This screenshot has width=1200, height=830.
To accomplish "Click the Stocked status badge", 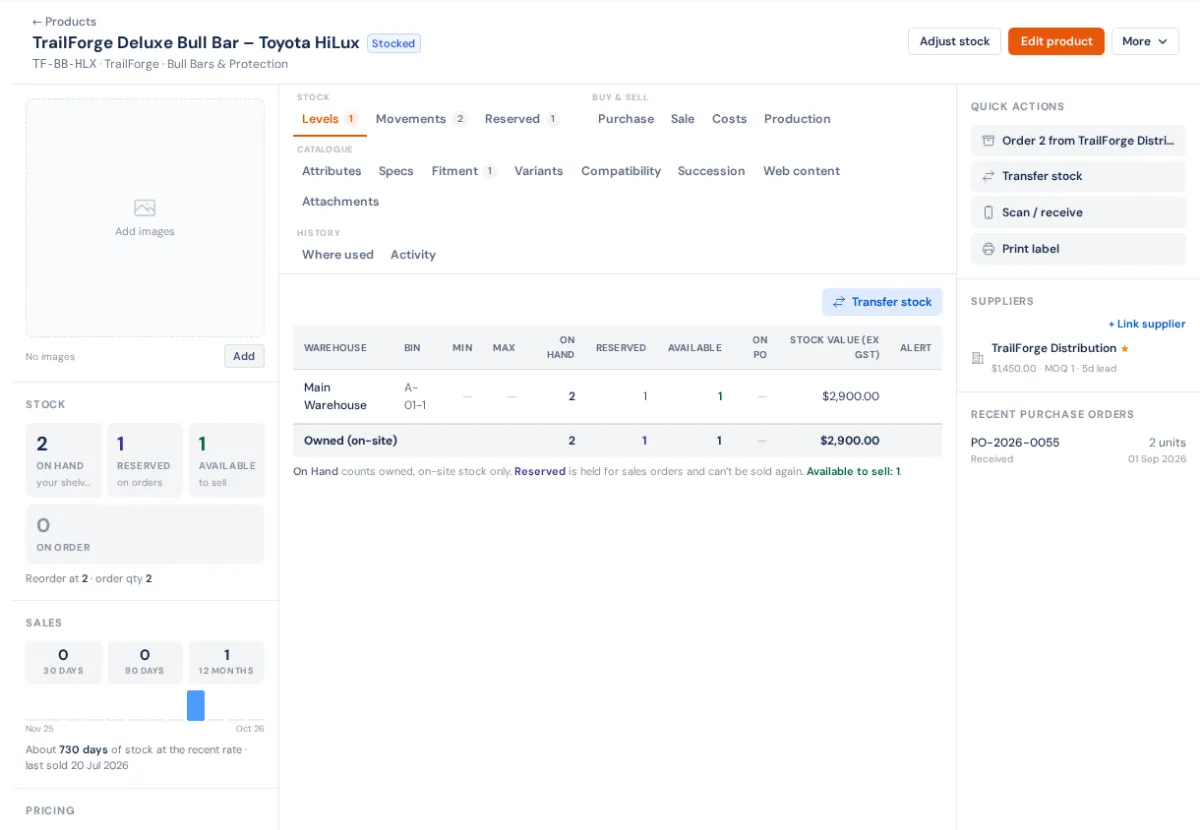I will pyautogui.click(x=394, y=43).
